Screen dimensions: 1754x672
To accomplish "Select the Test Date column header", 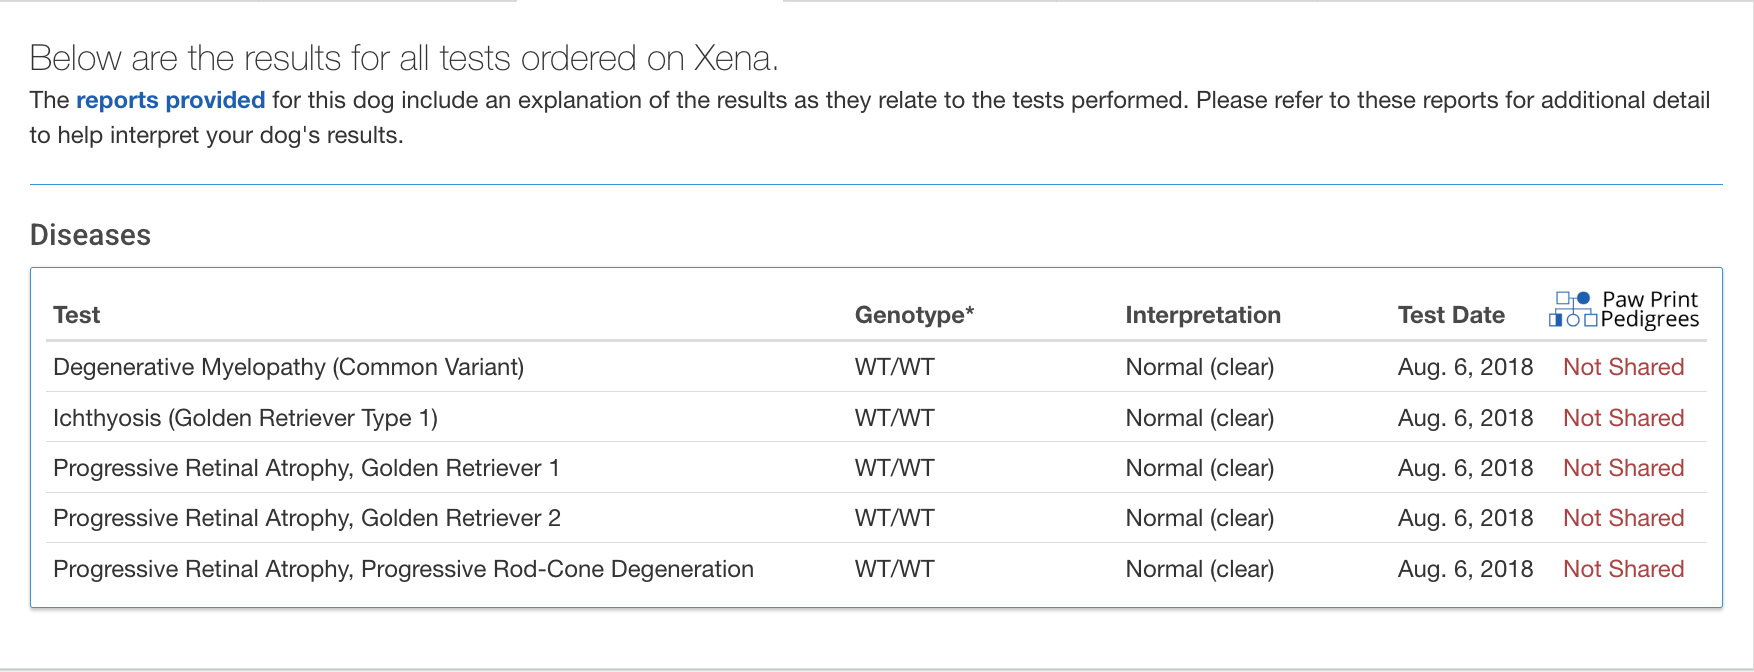I will pyautogui.click(x=1451, y=315).
